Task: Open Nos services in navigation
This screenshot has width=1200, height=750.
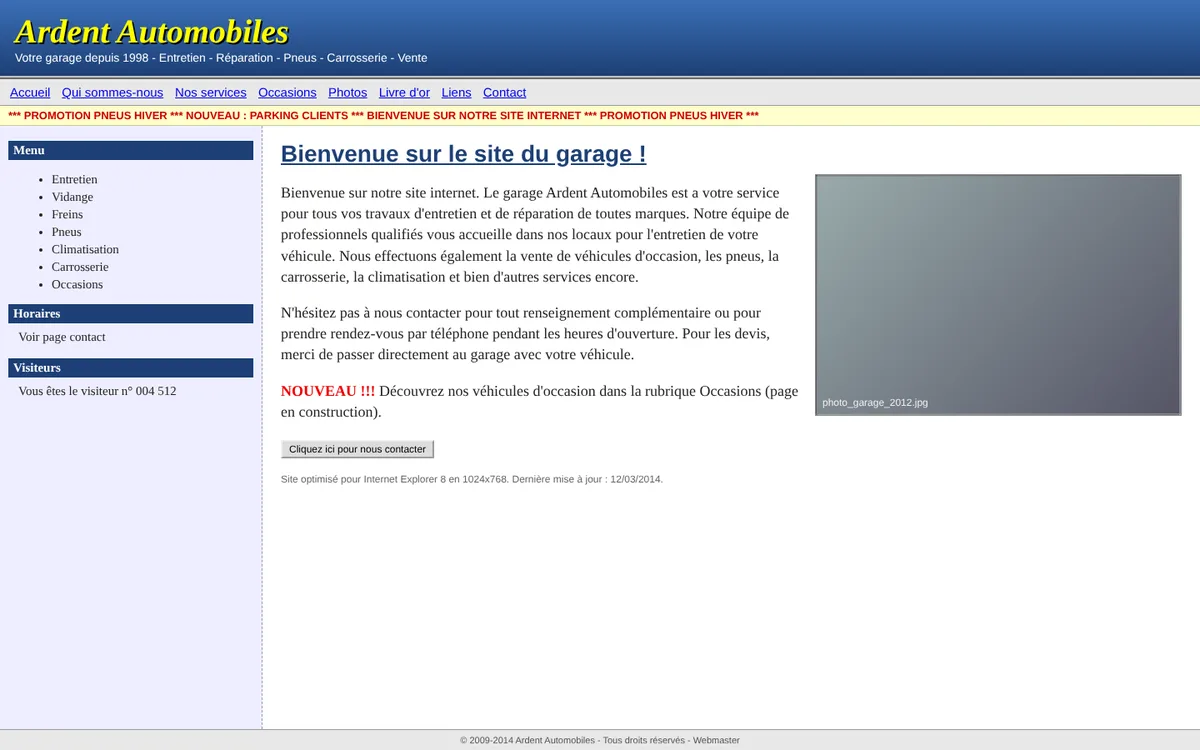Action: point(210,92)
